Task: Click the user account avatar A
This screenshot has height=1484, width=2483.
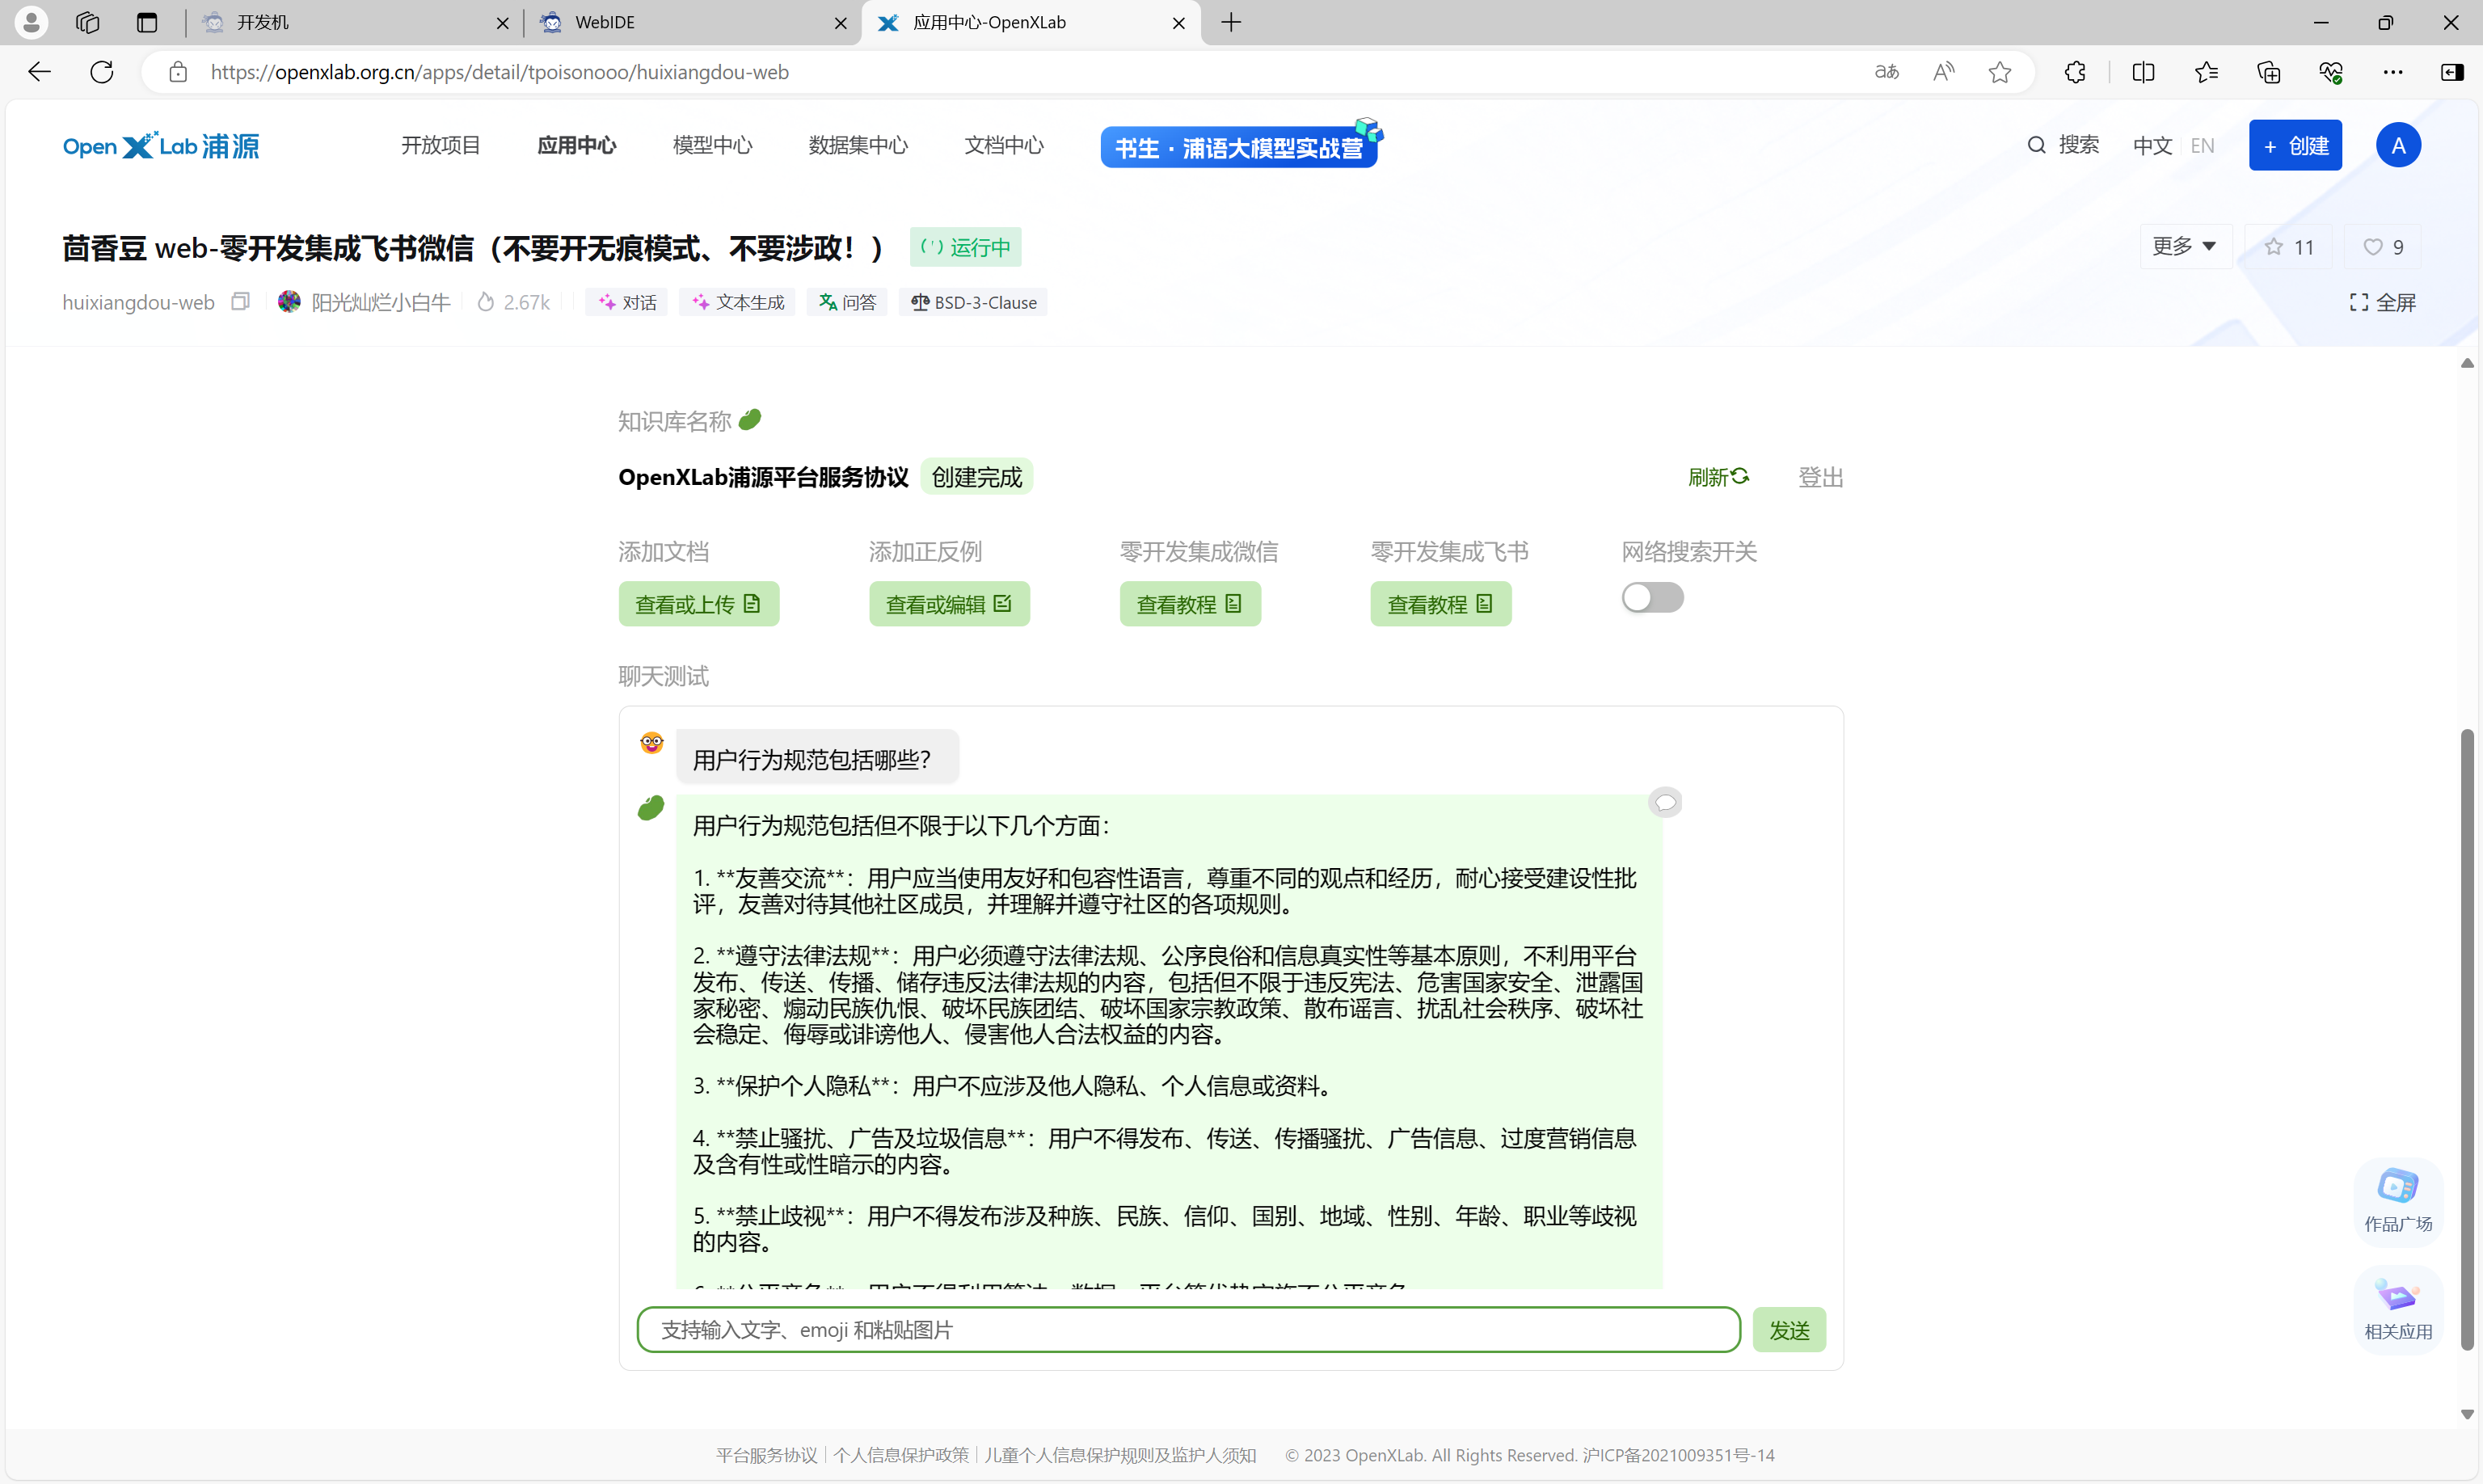Action: 2398,146
